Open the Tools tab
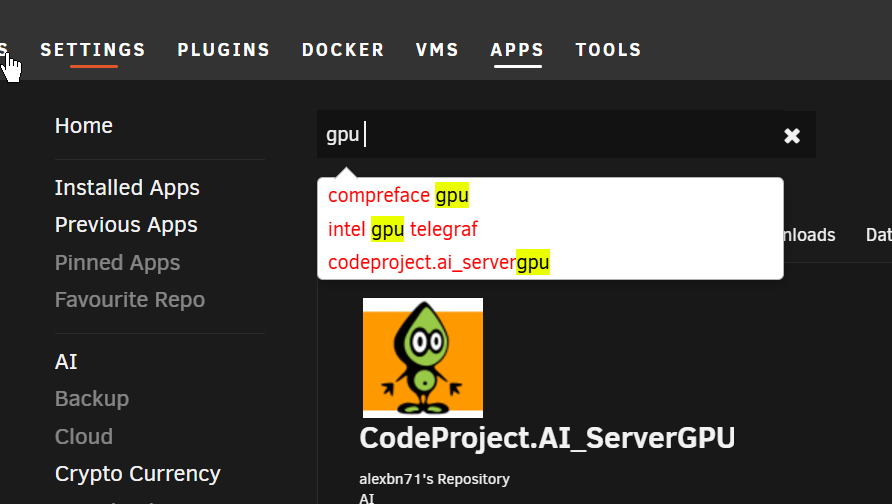892x504 pixels. [x=608, y=50]
